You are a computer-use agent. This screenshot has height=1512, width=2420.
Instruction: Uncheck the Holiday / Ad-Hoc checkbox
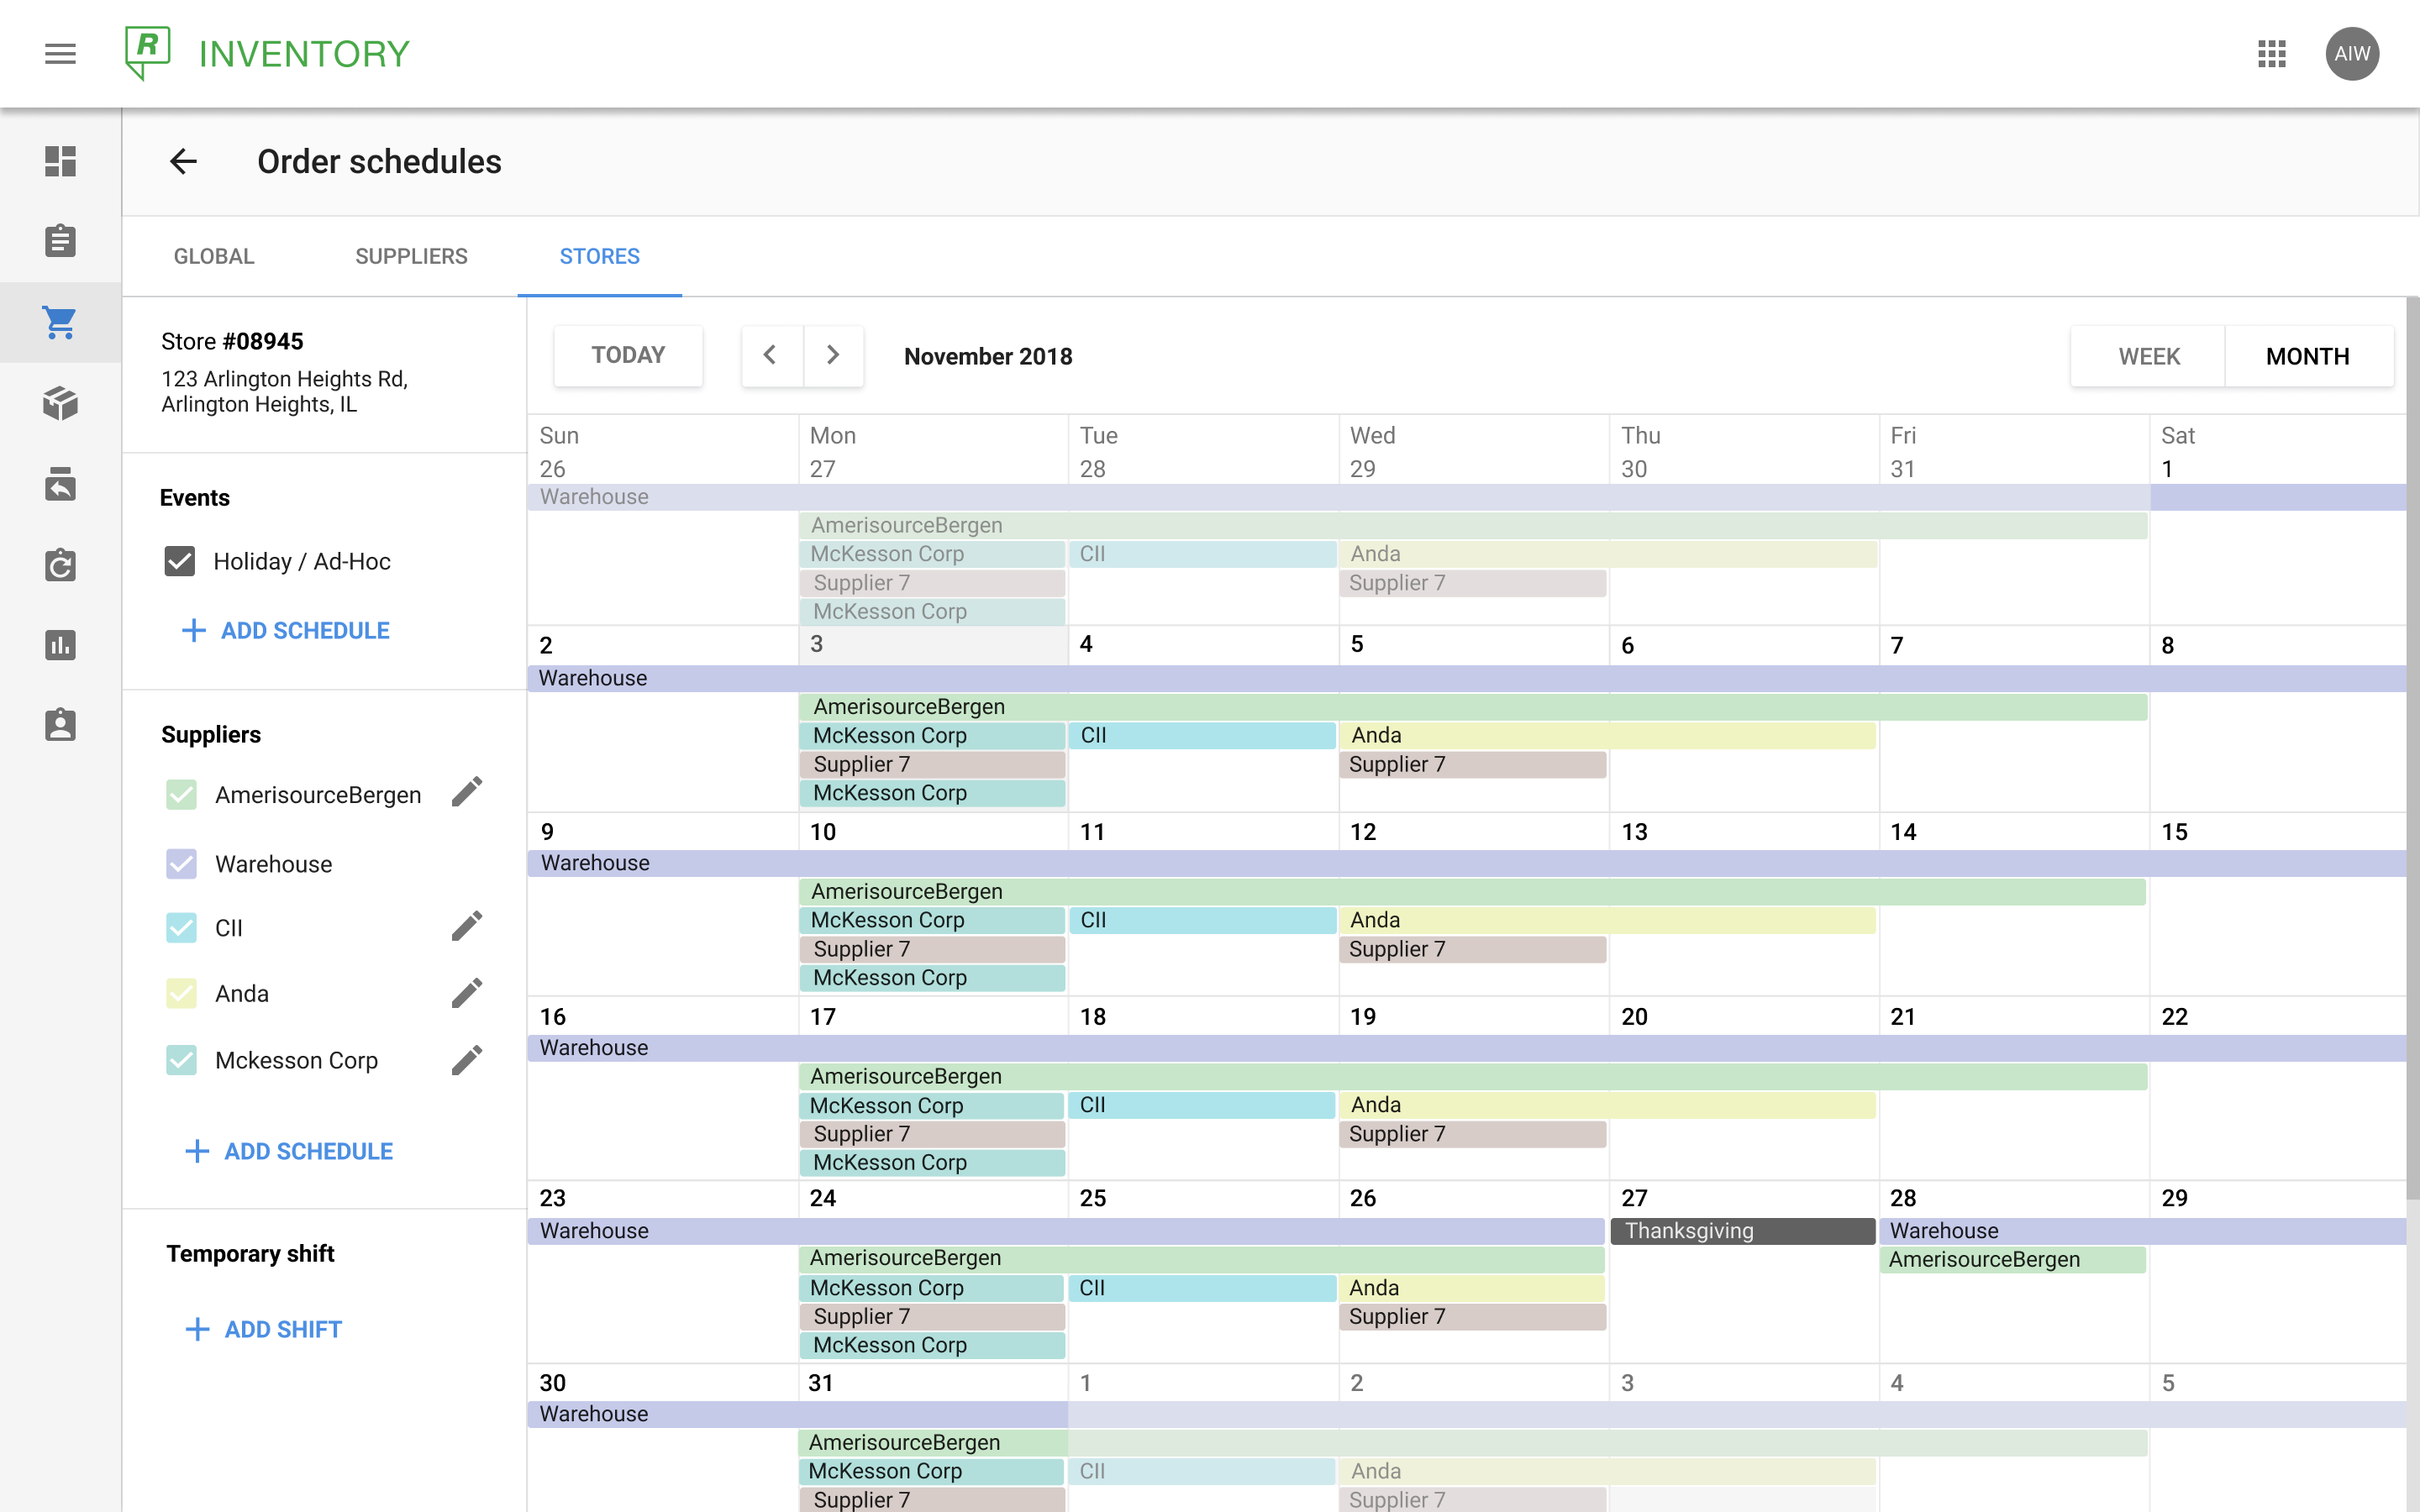coord(180,561)
